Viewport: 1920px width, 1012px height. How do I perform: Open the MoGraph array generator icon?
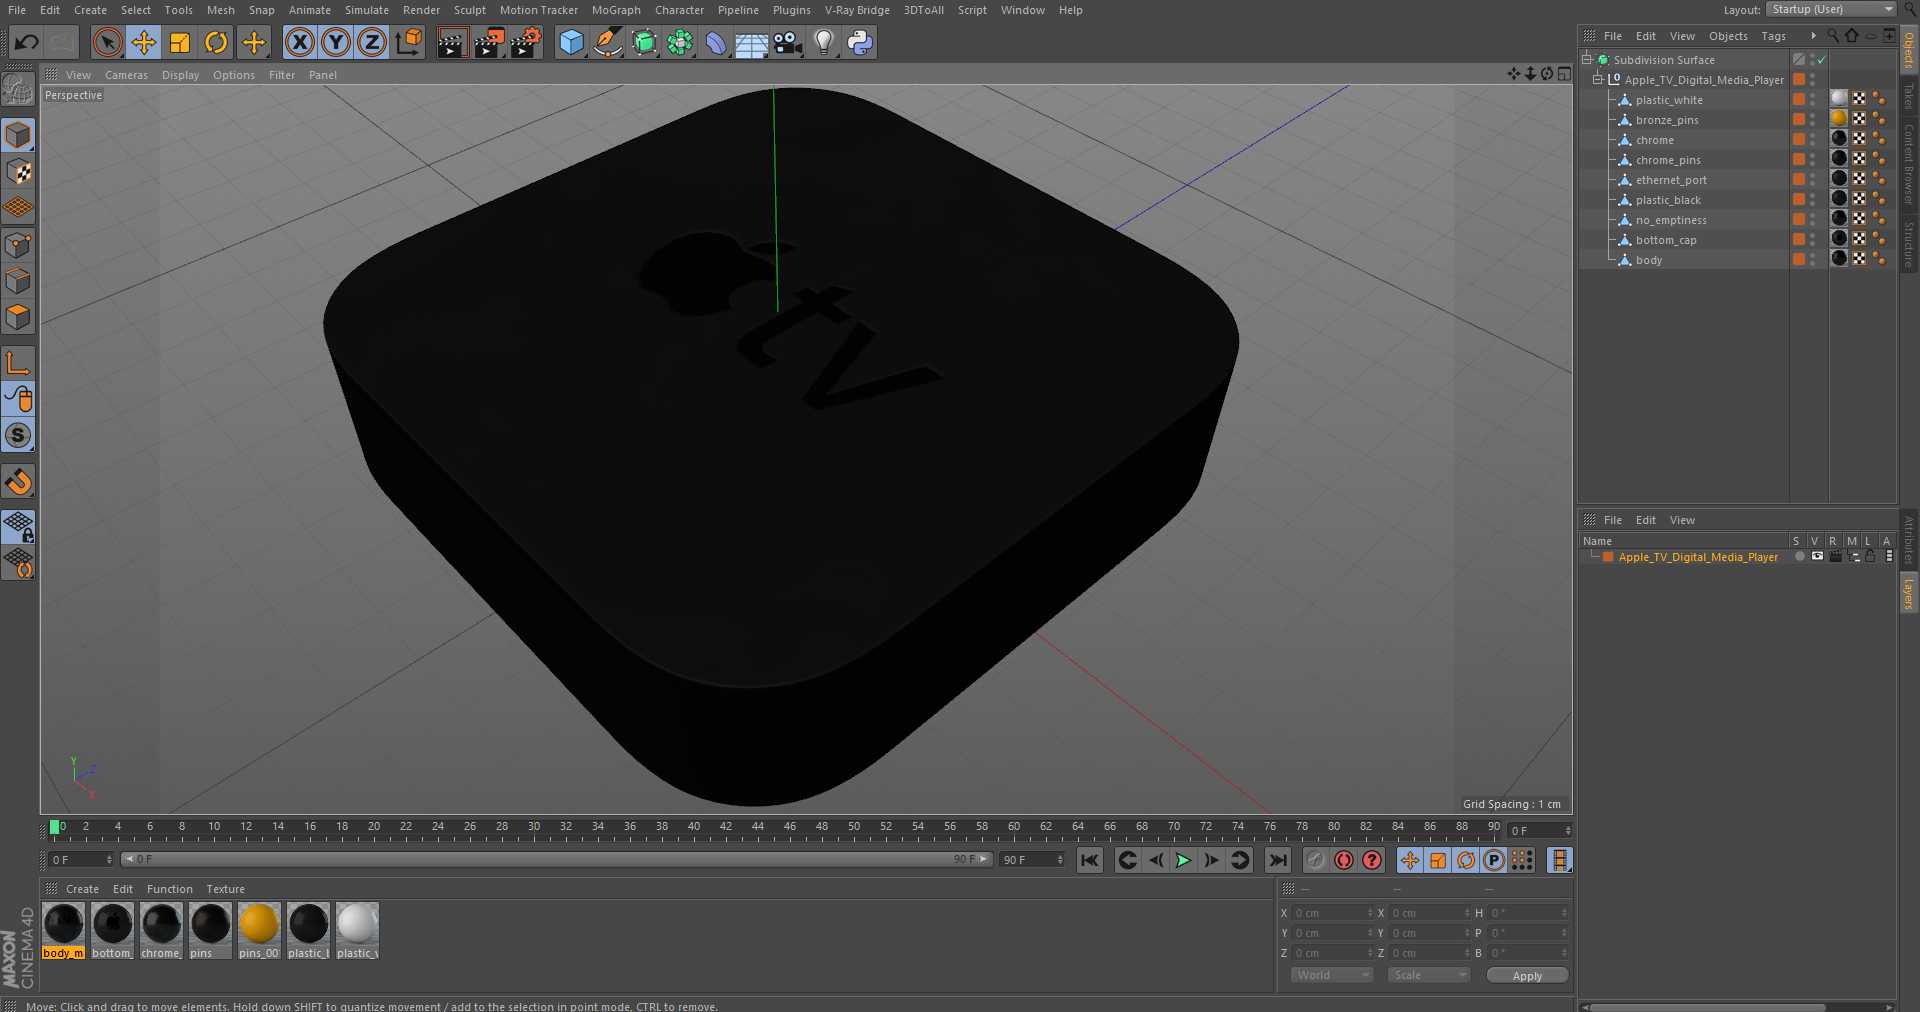point(680,42)
